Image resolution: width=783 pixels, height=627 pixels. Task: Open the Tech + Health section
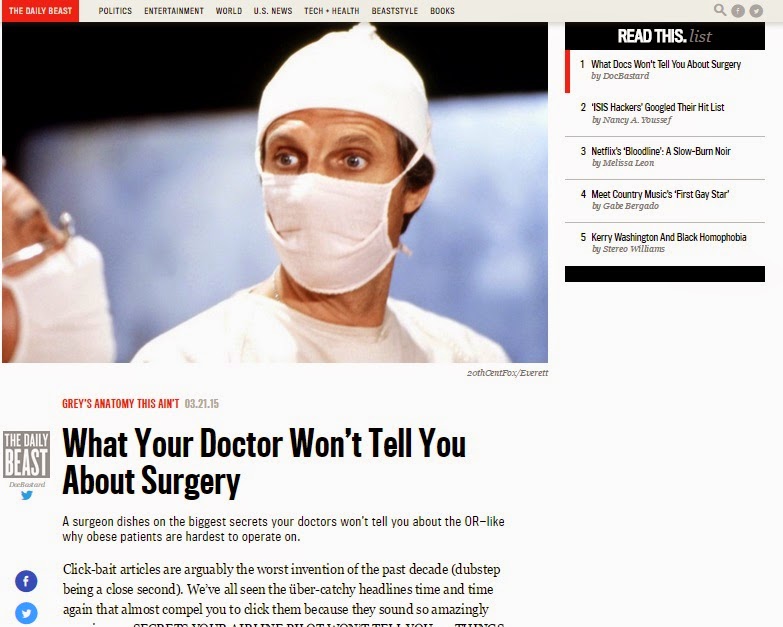(332, 10)
